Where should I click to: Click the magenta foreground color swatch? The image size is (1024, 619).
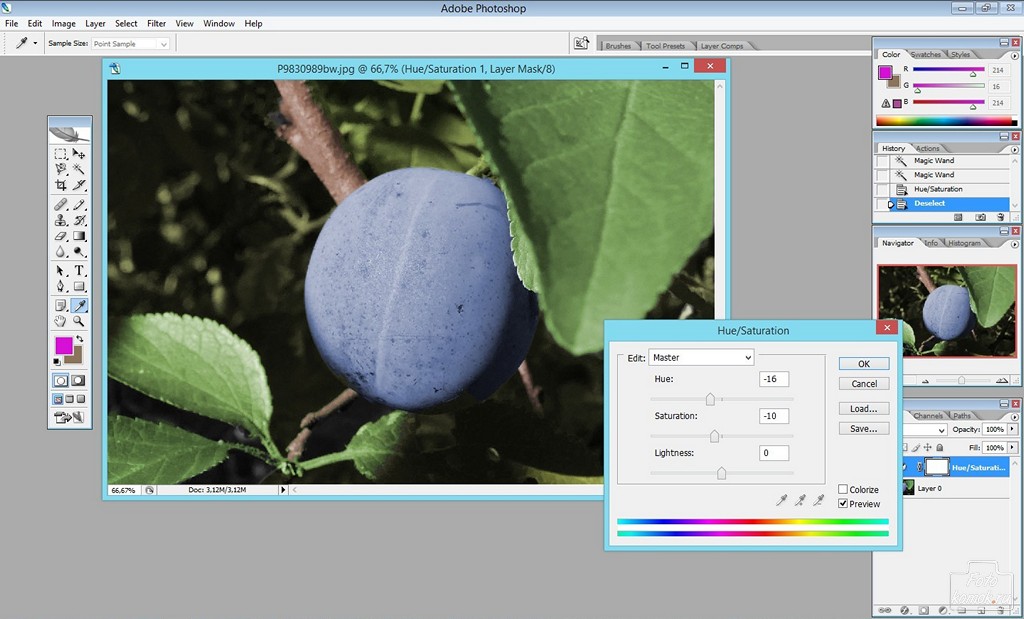[x=63, y=345]
